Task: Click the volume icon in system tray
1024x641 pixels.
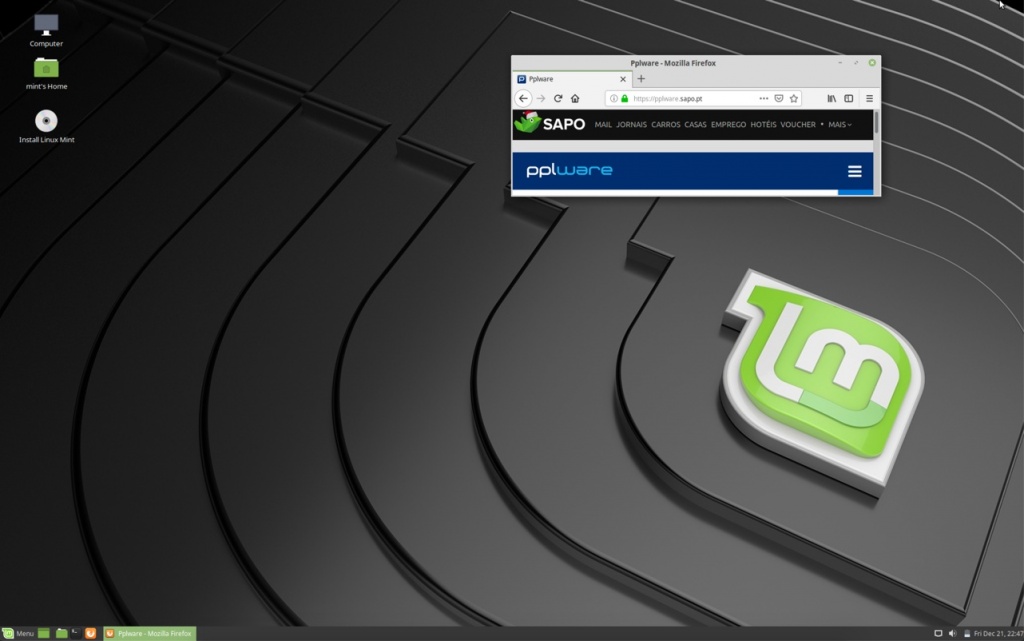Action: [x=952, y=633]
